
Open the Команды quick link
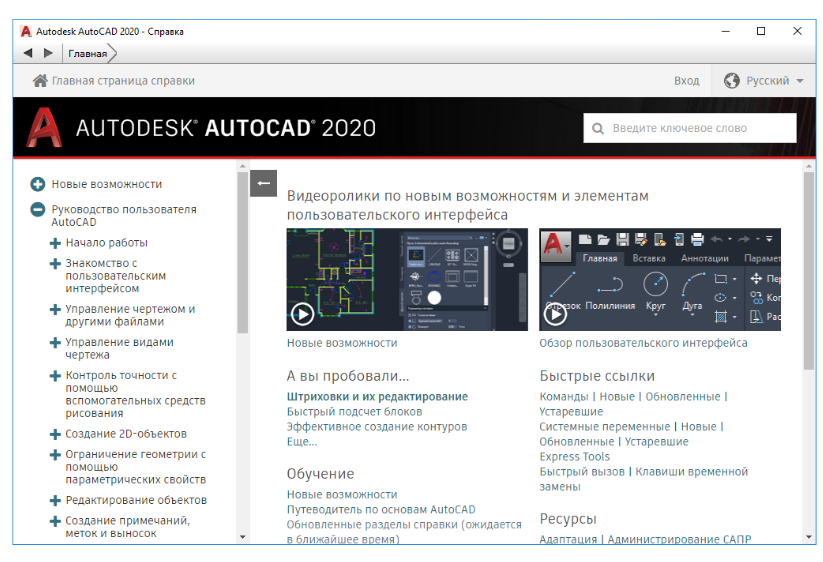(564, 397)
